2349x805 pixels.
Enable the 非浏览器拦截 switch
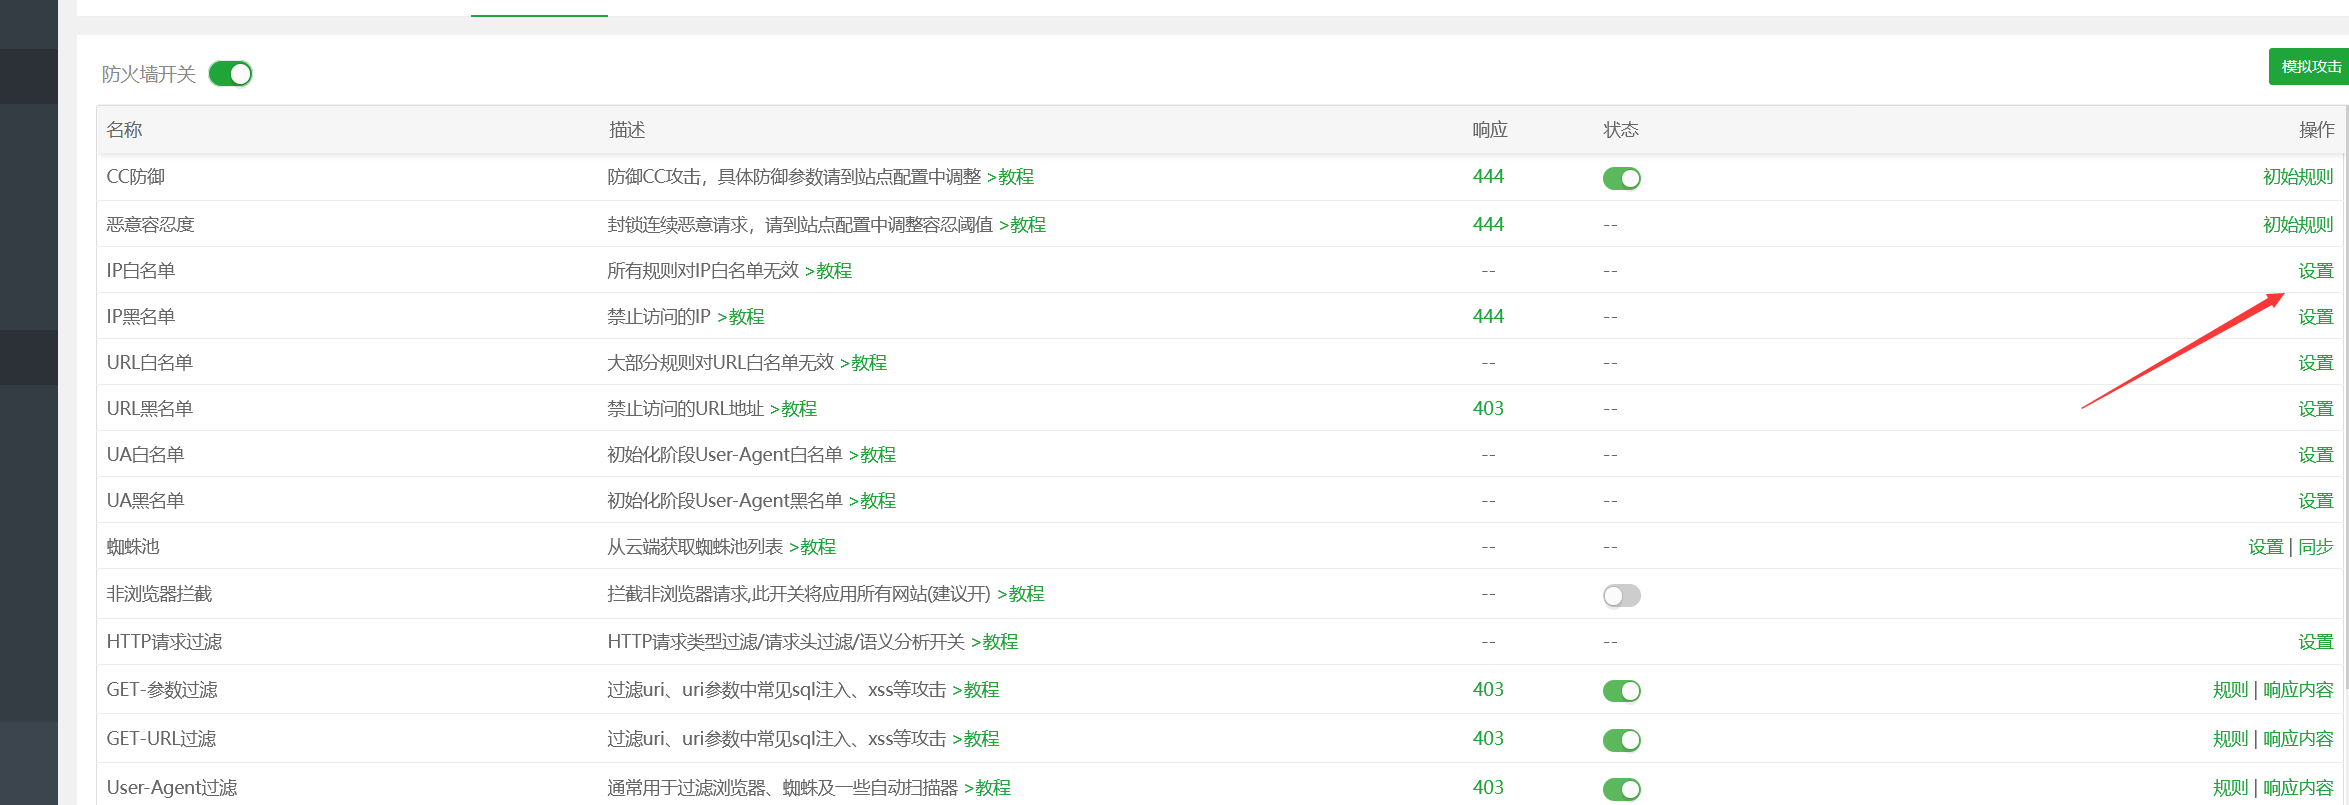click(1621, 595)
